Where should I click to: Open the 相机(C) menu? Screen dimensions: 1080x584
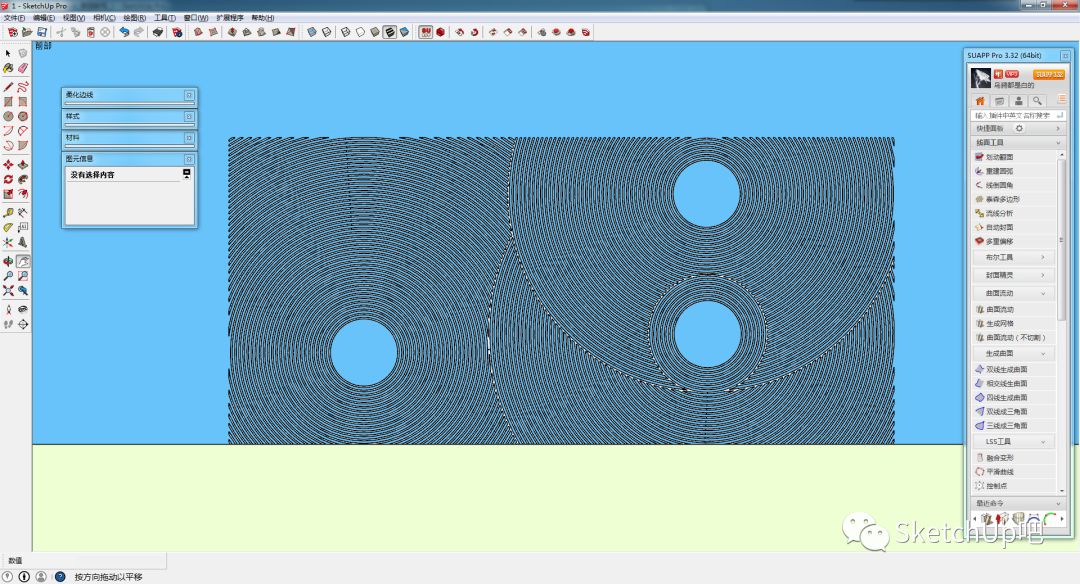tap(104, 18)
